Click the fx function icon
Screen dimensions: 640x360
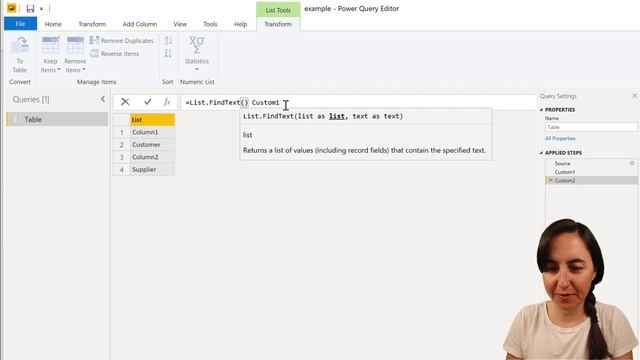click(167, 102)
